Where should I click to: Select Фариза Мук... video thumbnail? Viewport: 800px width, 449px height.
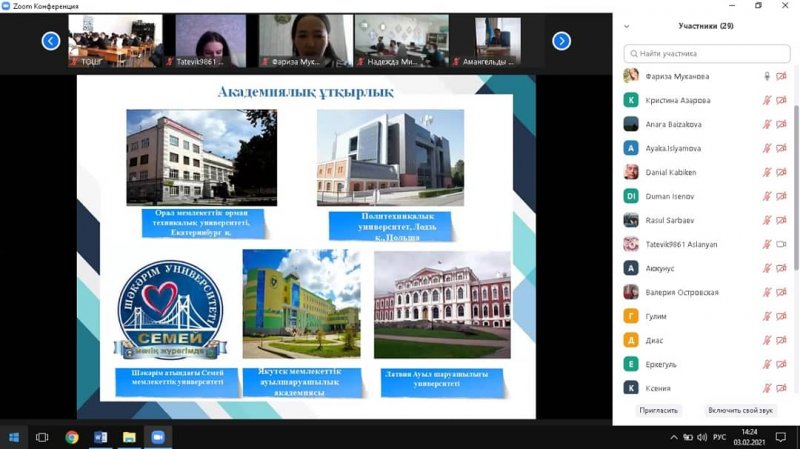coord(306,41)
